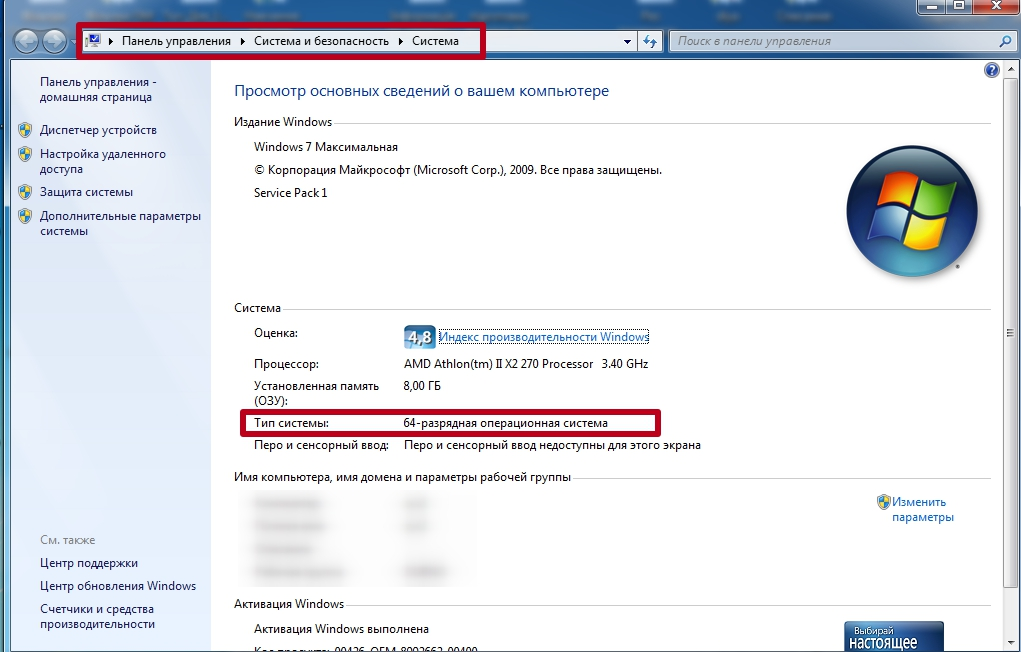Open Диспетчер устройств from the sidebar
Screen dimensions: 1021x652
[x=98, y=130]
